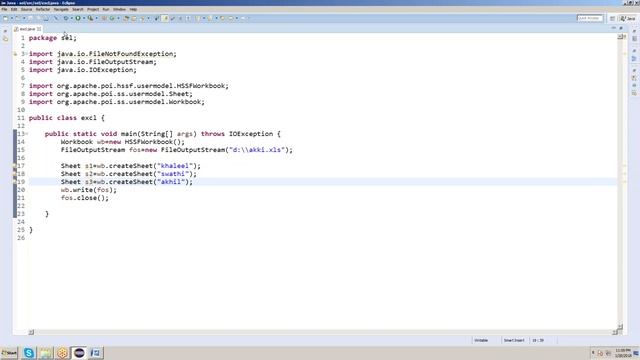
Task: Click the warning marker on line 18
Action: (x=15, y=174)
